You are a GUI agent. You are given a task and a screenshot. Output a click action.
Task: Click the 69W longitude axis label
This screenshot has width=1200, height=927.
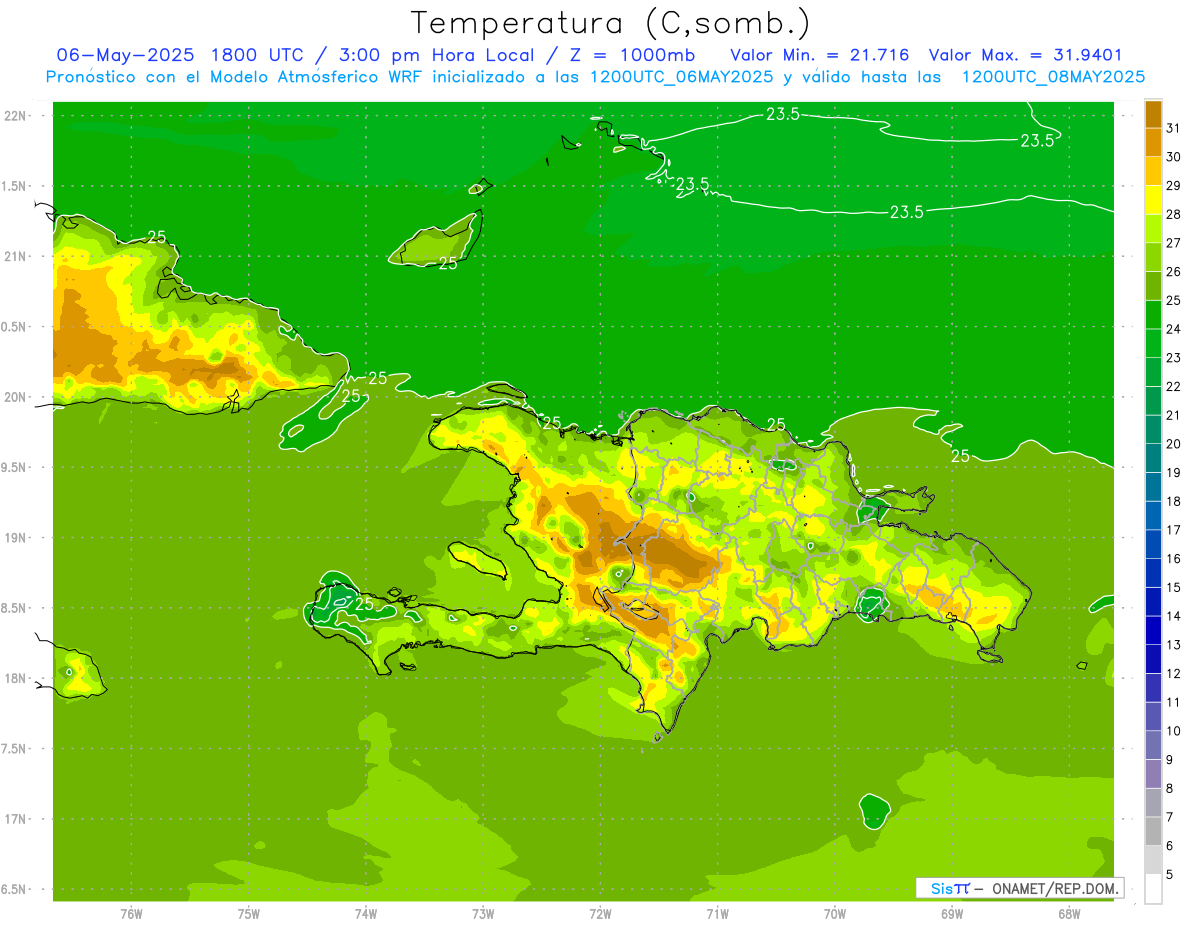click(952, 913)
